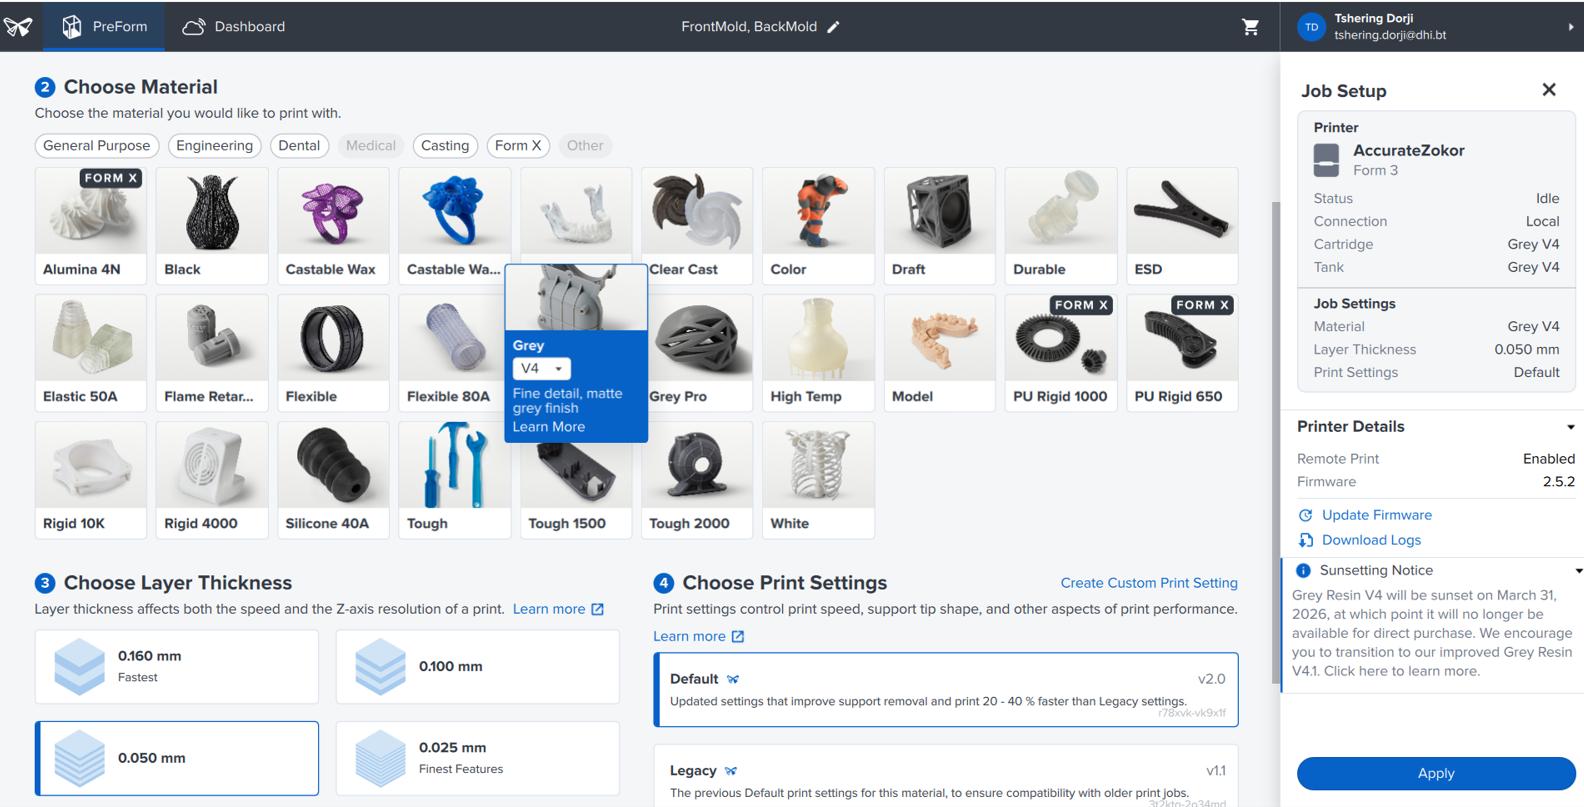1584x807 pixels.
Task: Pick the PU Rigid 650 material
Action: [x=1182, y=353]
